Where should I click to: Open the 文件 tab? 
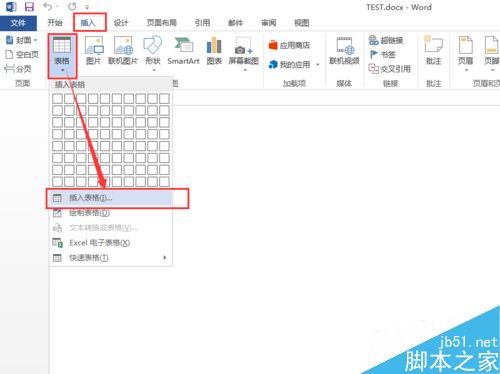pos(18,23)
